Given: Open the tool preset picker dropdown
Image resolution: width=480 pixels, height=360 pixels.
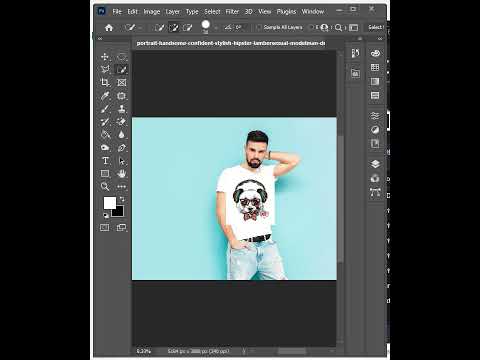Looking at the screenshot, I should [140, 28].
